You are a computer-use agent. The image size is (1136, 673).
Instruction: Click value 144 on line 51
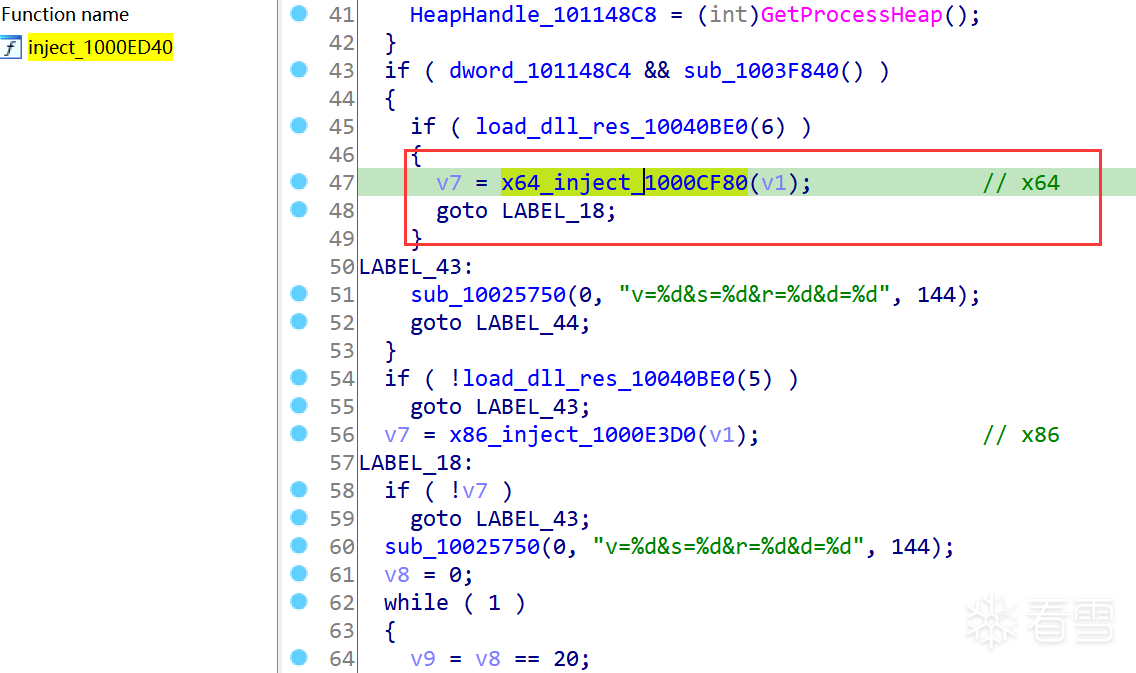coord(937,295)
